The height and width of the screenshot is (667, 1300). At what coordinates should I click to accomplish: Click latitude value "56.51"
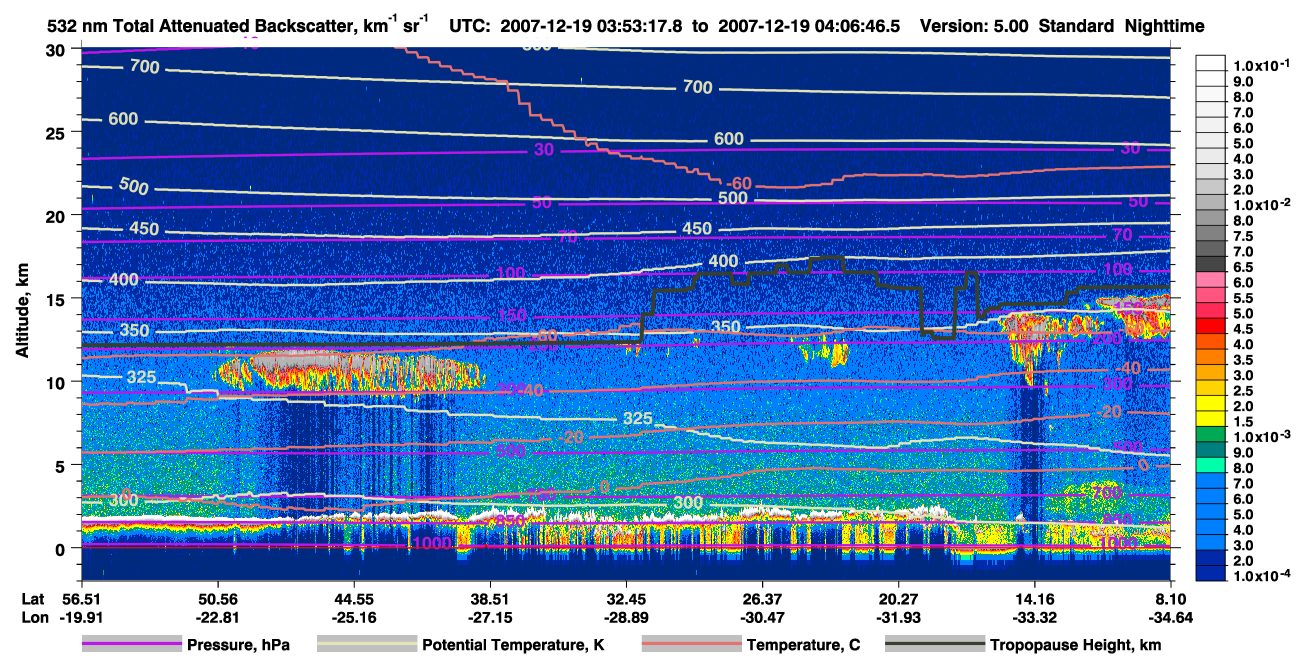coord(81,598)
